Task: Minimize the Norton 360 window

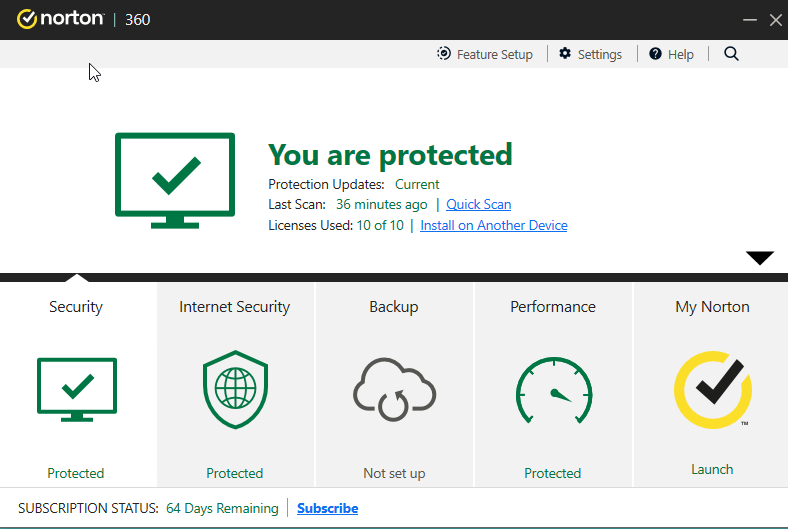Action: coord(750,20)
